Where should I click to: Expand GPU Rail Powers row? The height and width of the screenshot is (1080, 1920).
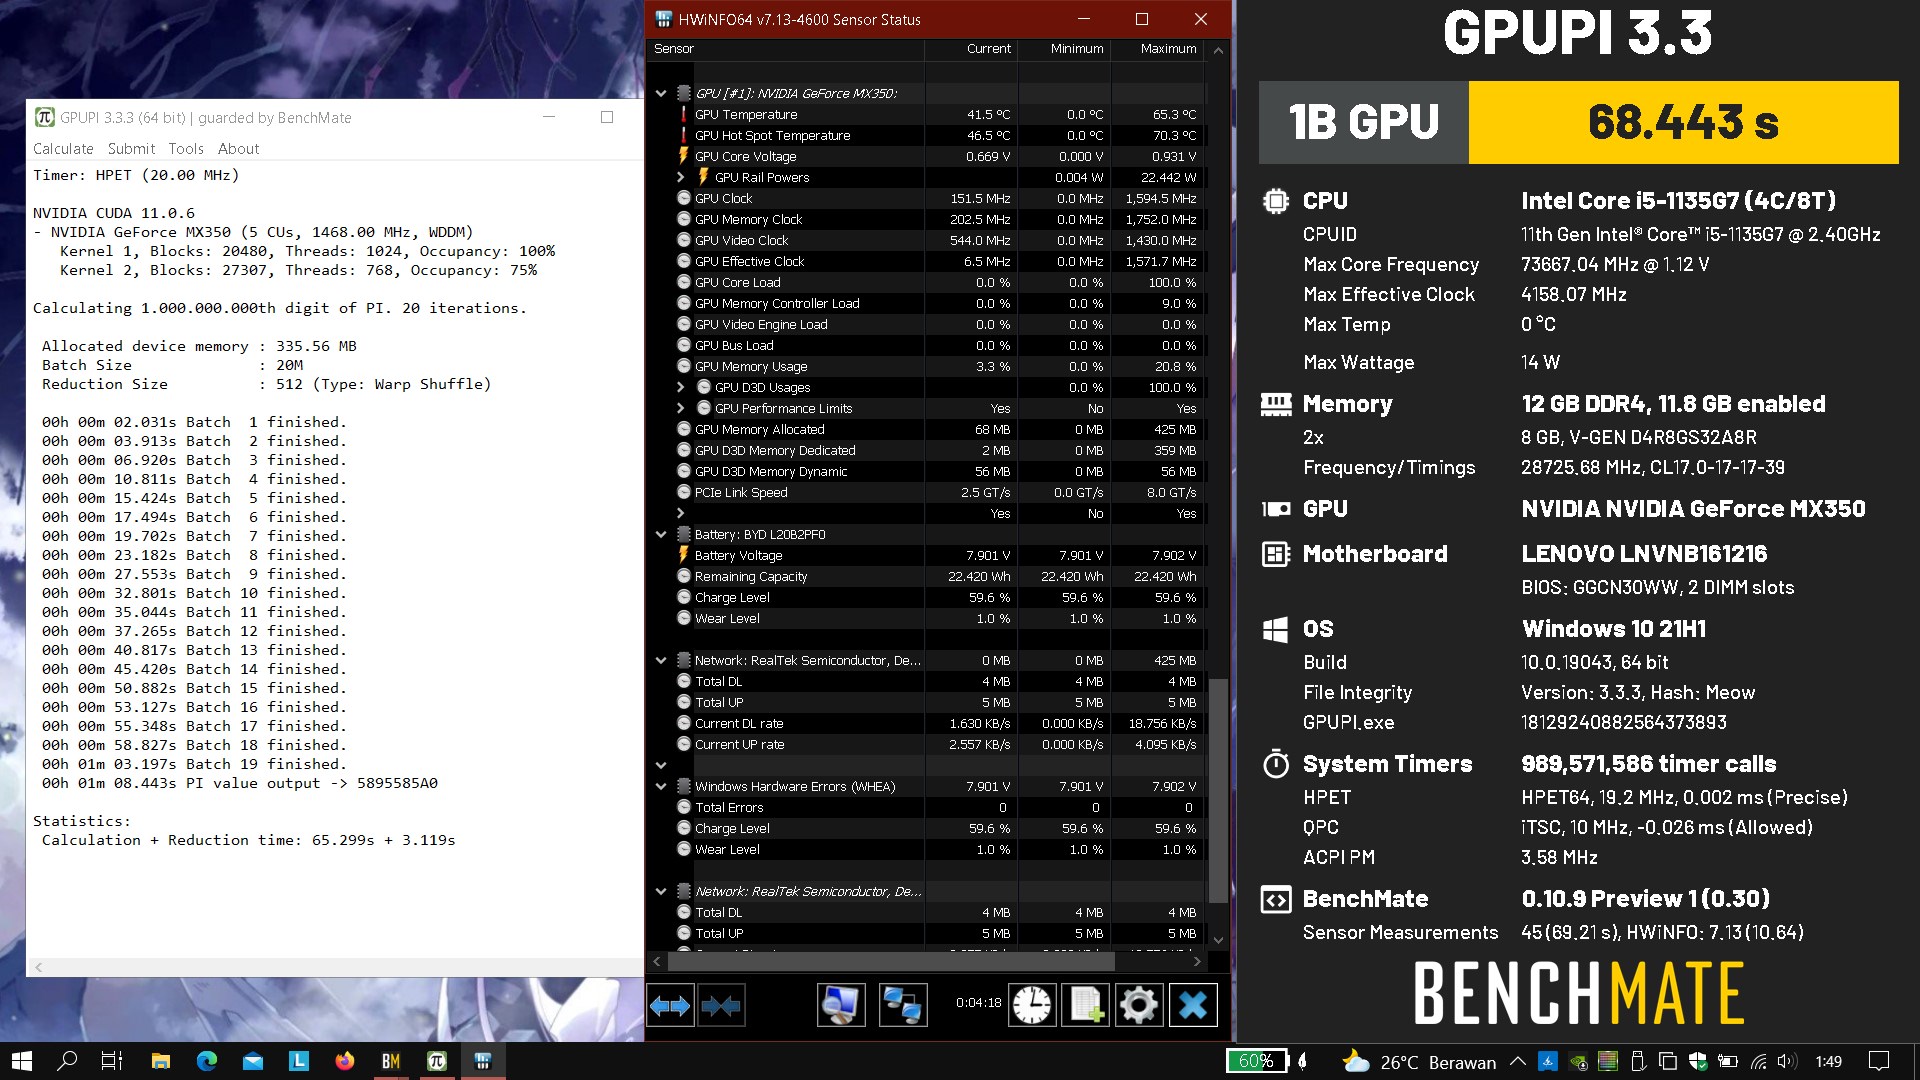tap(681, 177)
